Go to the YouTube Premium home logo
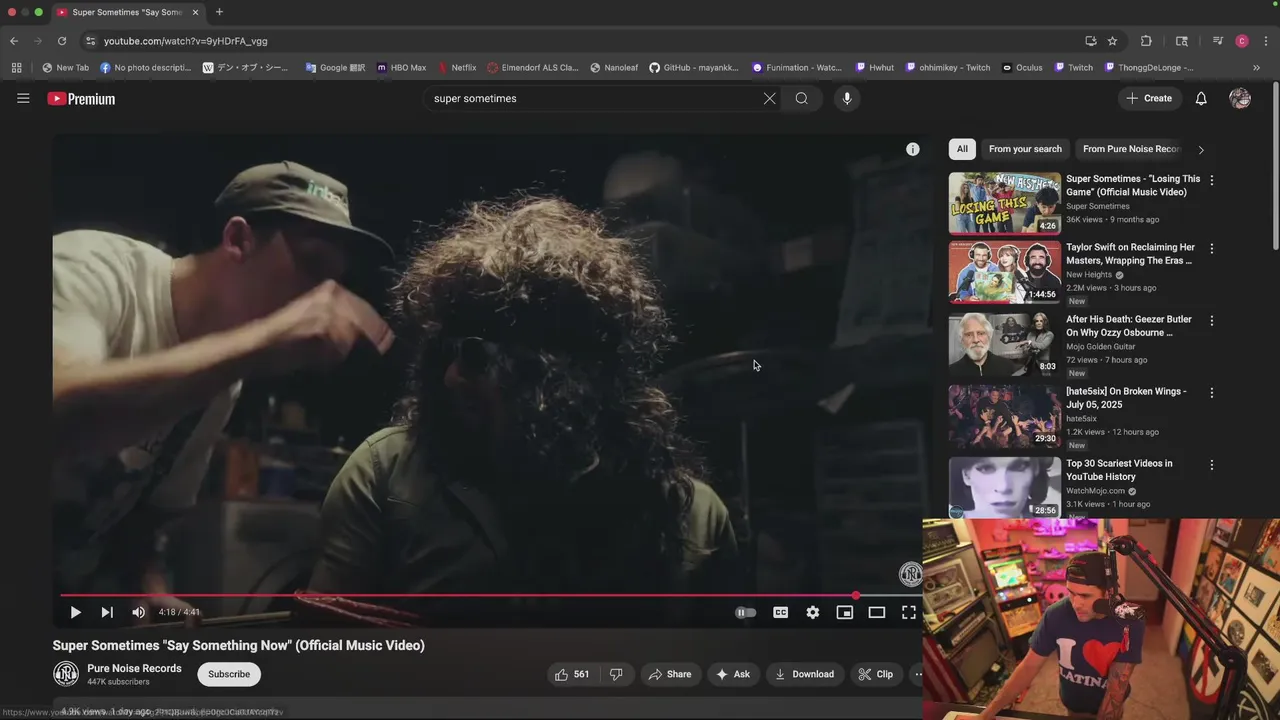Viewport: 1280px width, 720px height. [x=81, y=98]
